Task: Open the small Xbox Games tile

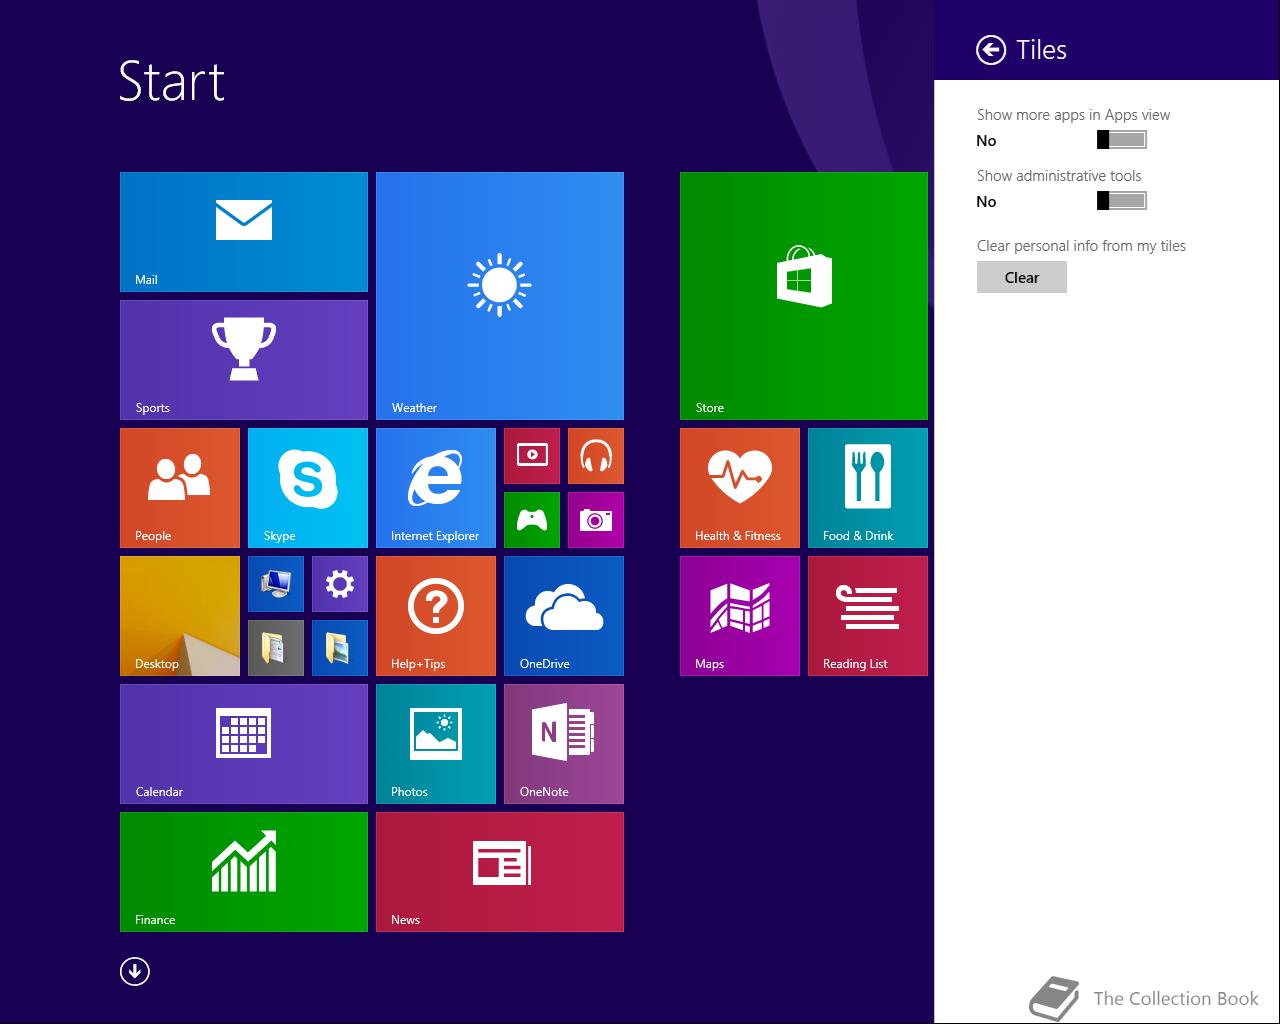Action: 532,520
